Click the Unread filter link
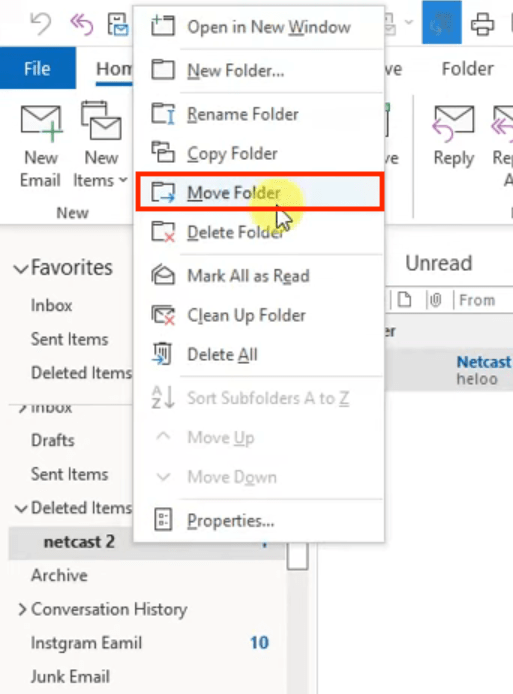The height and width of the screenshot is (694, 513). coord(439,263)
